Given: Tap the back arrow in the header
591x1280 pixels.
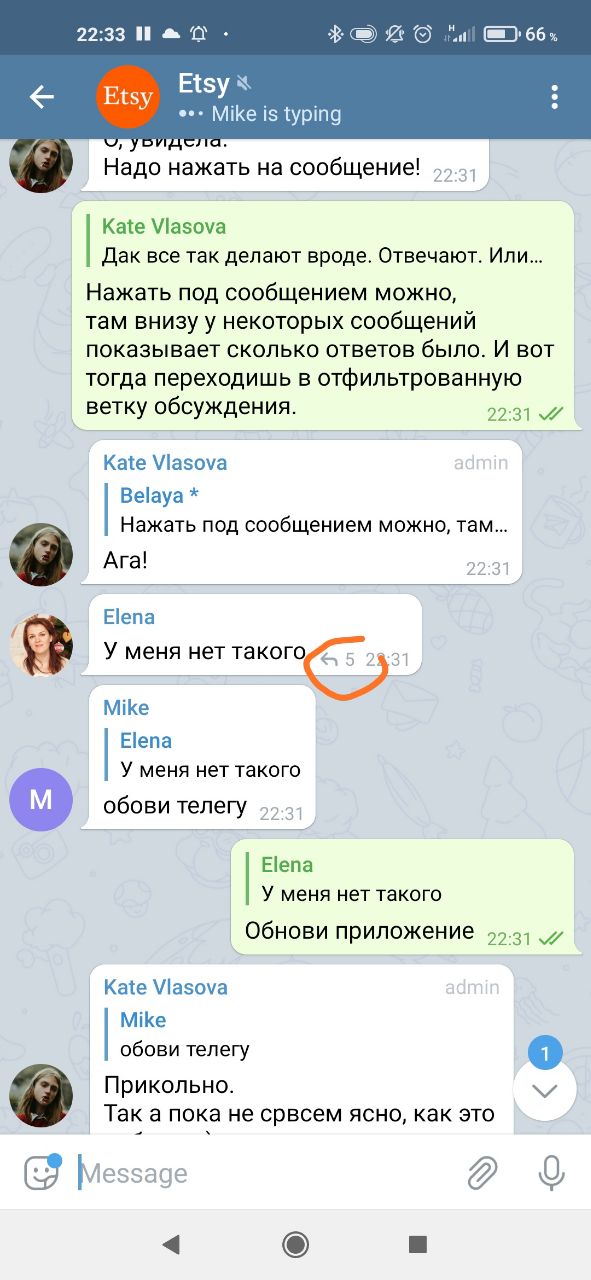Looking at the screenshot, I should pos(41,97).
